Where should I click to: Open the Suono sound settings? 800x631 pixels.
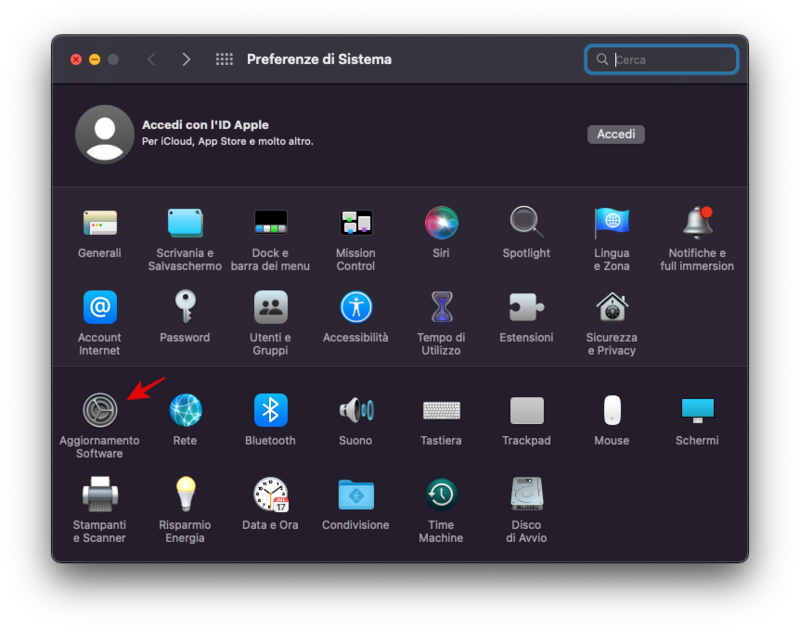(356, 410)
